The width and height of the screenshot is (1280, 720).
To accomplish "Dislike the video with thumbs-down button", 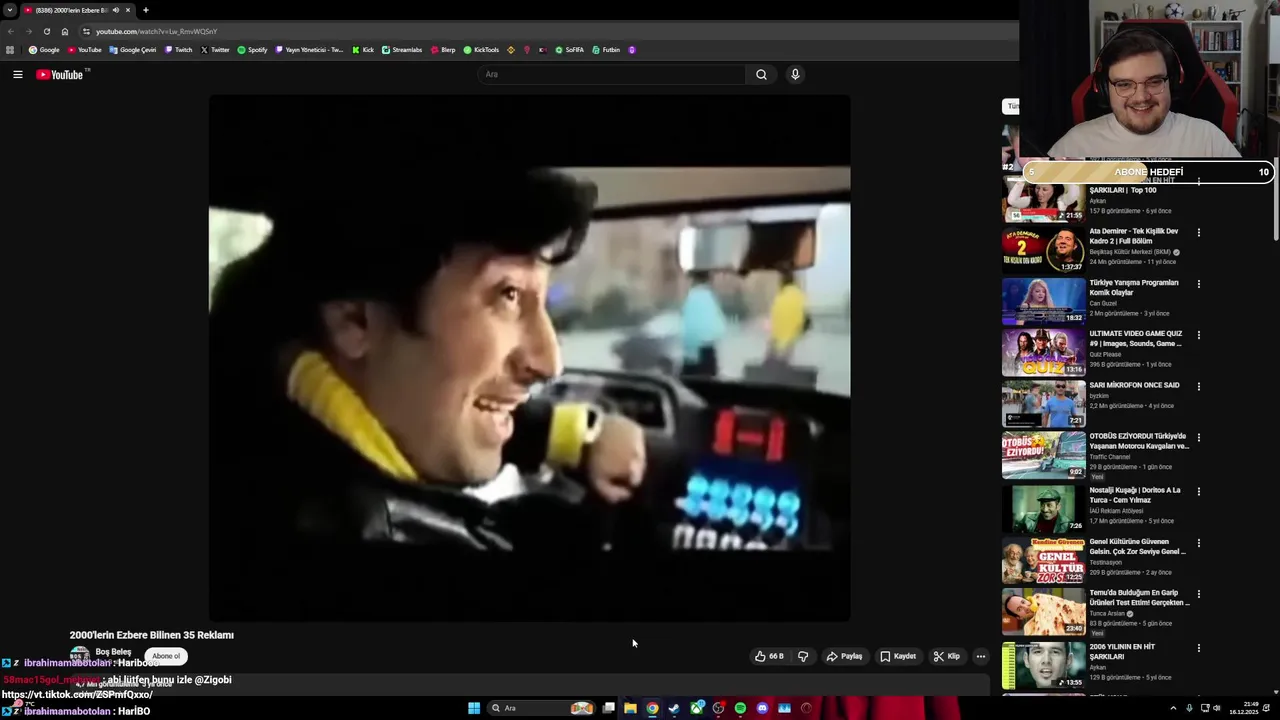I will click(803, 656).
